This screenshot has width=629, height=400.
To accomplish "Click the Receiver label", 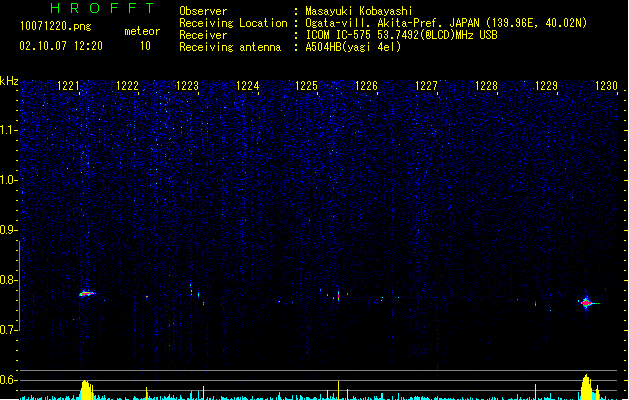I will (203, 35).
